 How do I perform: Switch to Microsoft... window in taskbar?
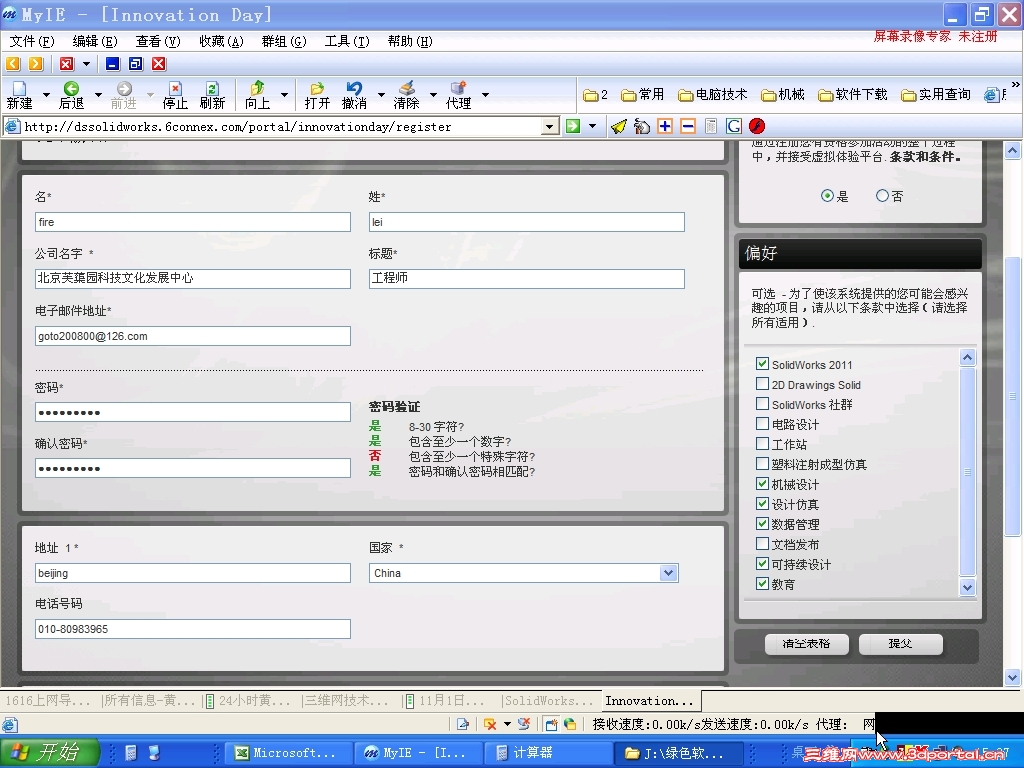tap(287, 753)
